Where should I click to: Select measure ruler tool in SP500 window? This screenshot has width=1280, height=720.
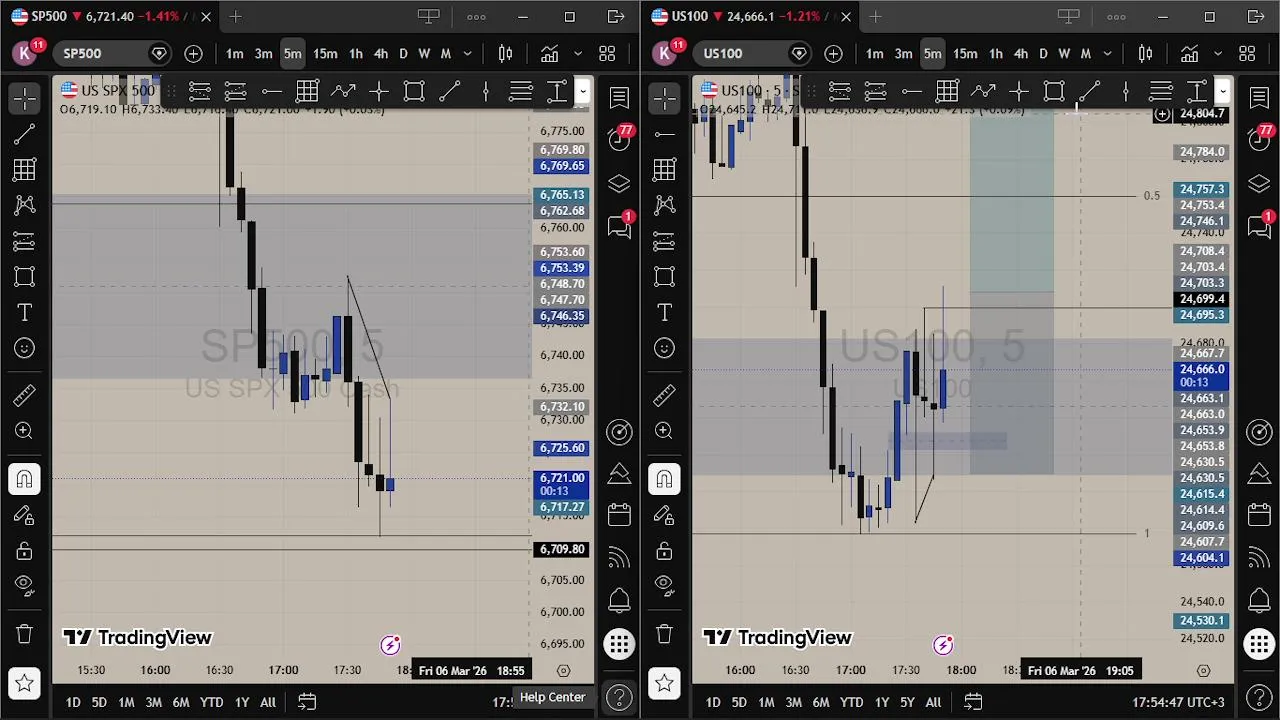(x=24, y=396)
